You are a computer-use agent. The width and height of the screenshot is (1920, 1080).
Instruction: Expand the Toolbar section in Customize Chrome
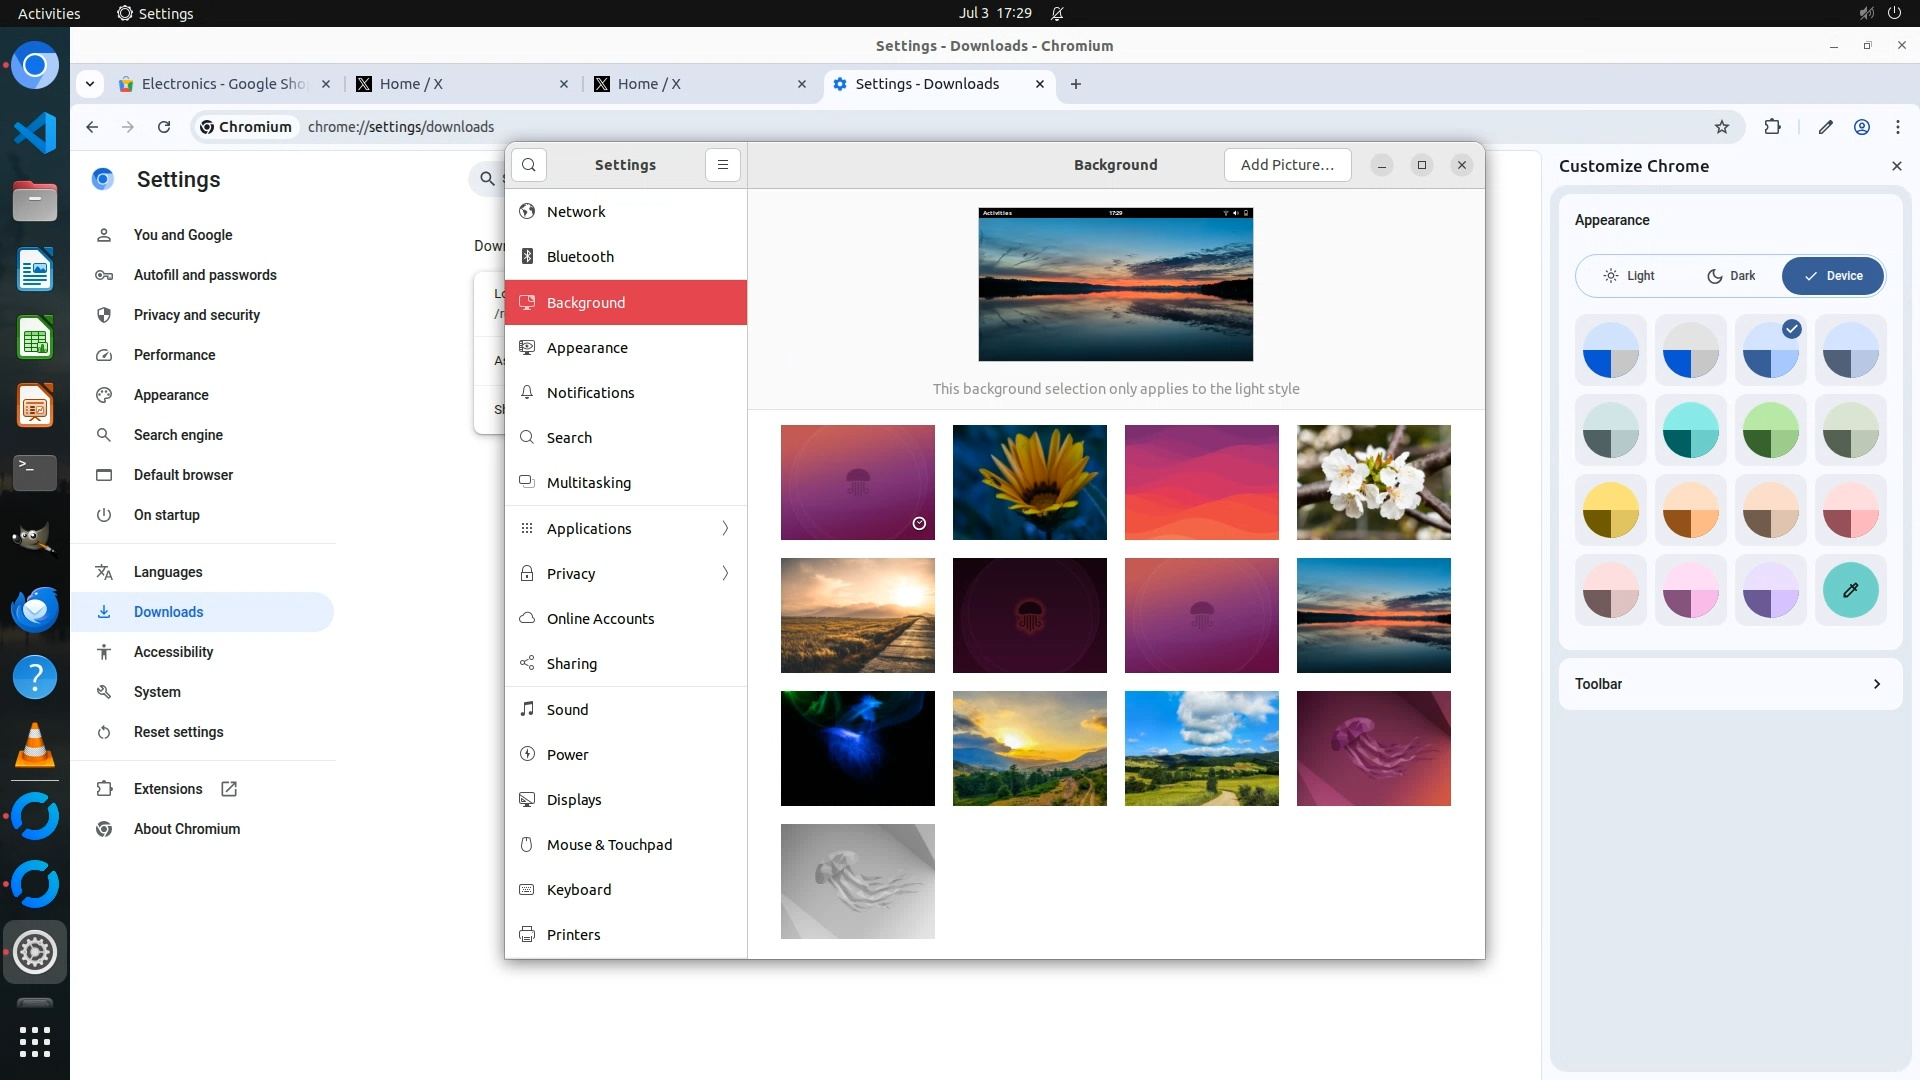(x=1729, y=684)
